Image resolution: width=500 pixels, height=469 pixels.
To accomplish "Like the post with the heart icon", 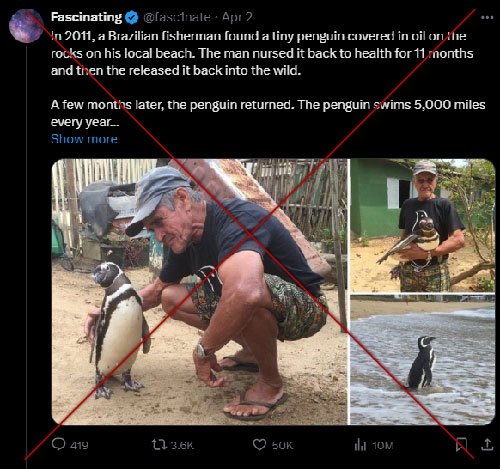I will (x=259, y=445).
